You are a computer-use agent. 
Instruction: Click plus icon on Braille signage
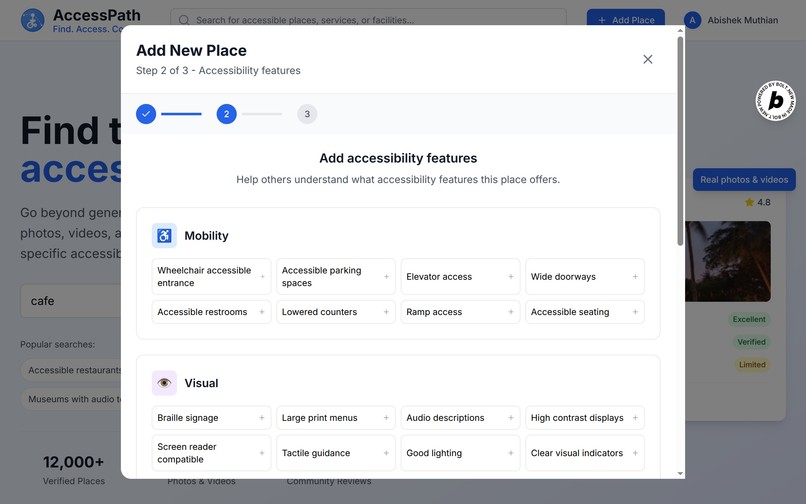tap(262, 418)
